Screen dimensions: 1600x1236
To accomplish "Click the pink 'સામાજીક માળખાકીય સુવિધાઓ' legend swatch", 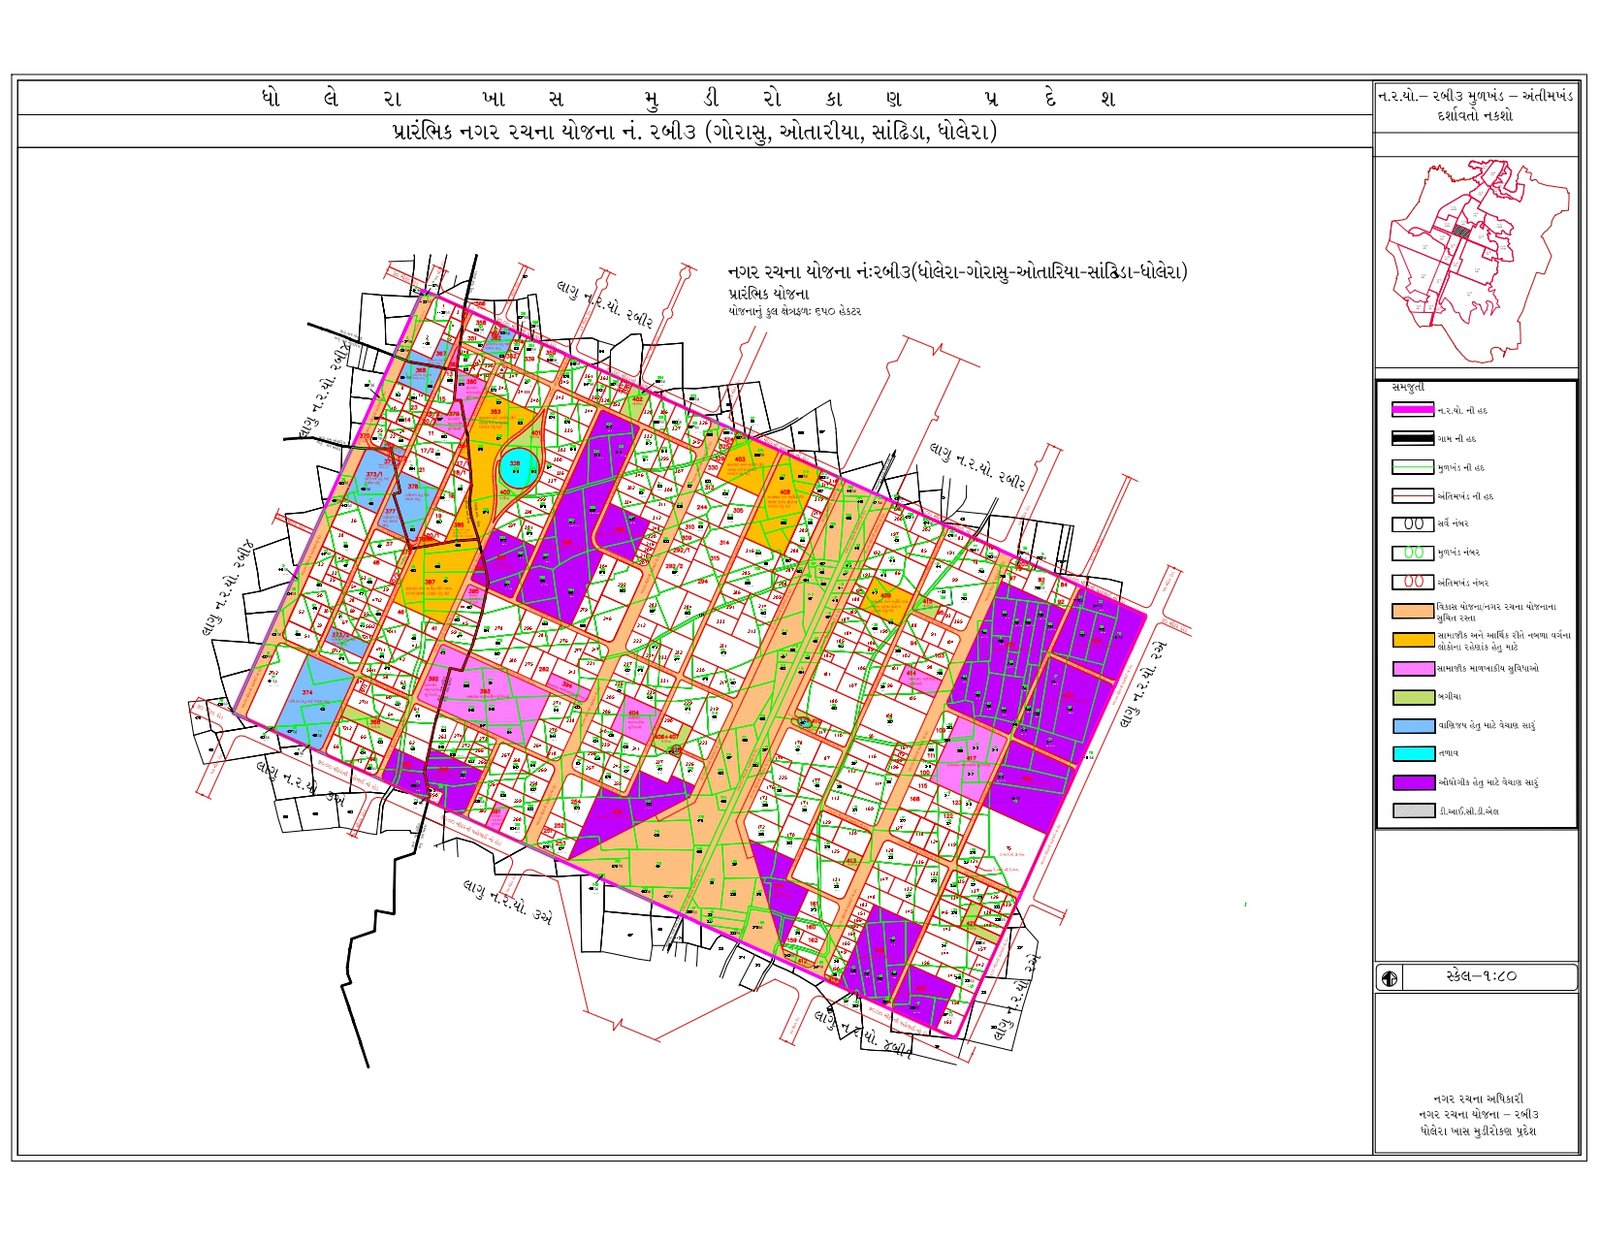I will pyautogui.click(x=1412, y=668).
